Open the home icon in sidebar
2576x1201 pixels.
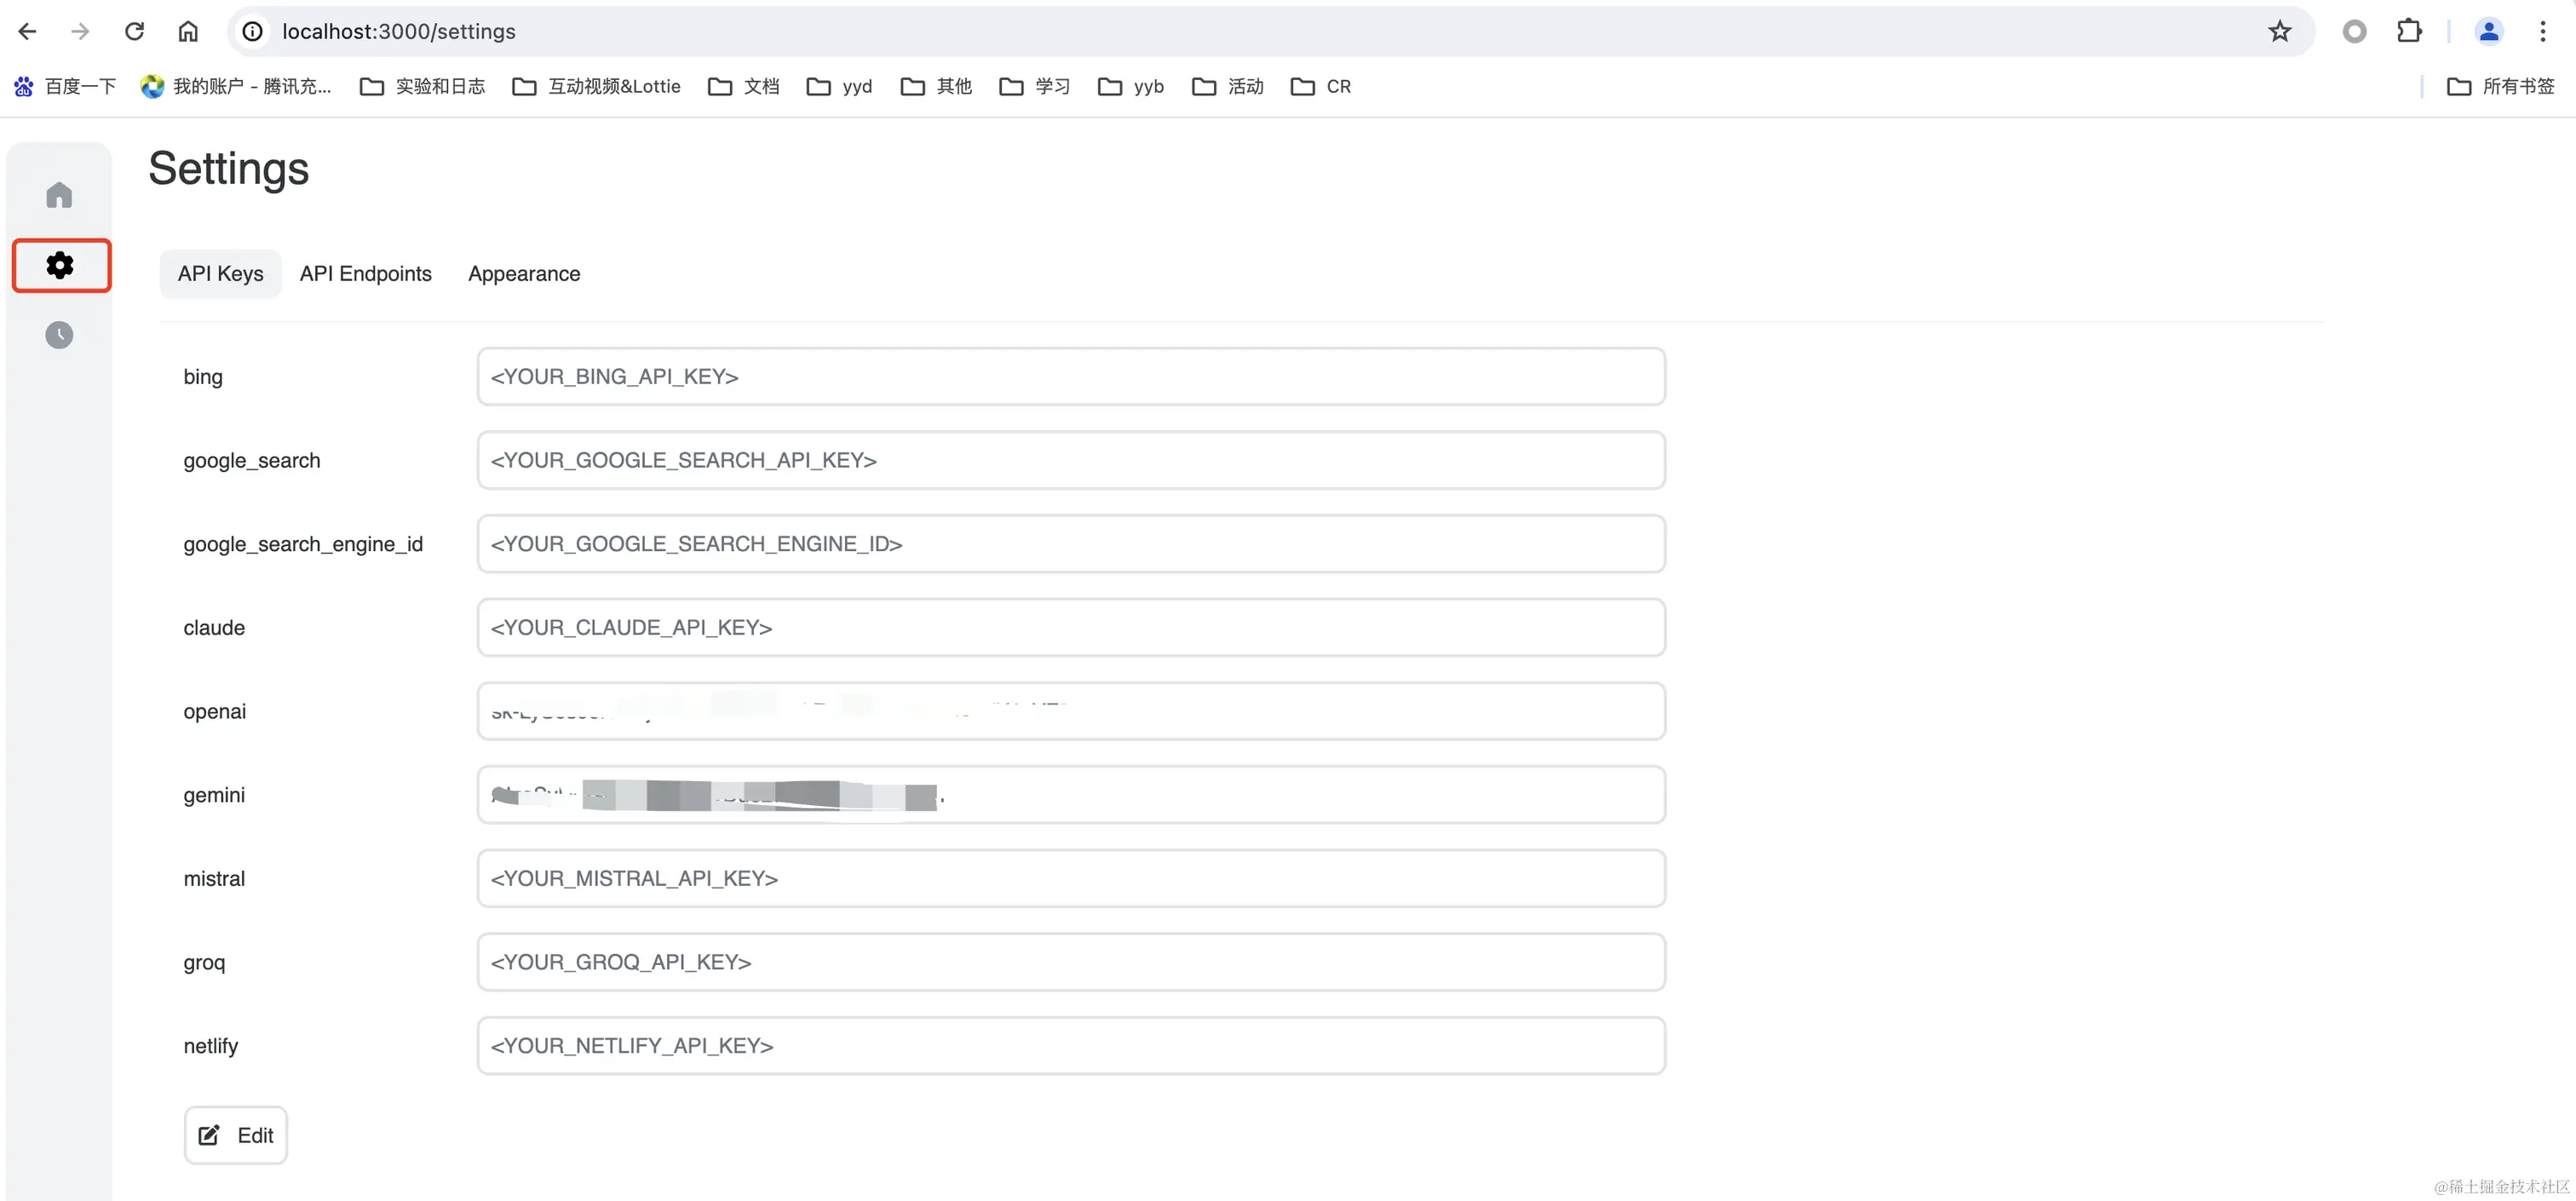(59, 195)
